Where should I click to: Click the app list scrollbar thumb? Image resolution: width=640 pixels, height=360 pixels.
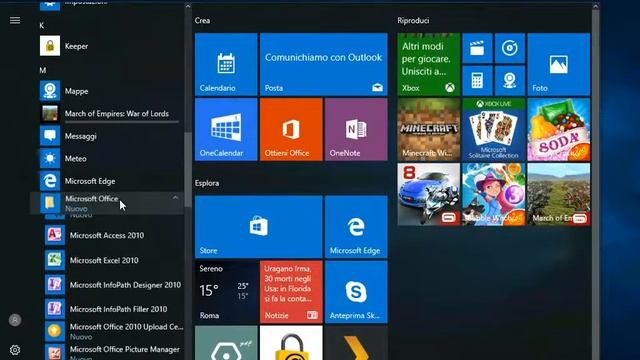188,169
